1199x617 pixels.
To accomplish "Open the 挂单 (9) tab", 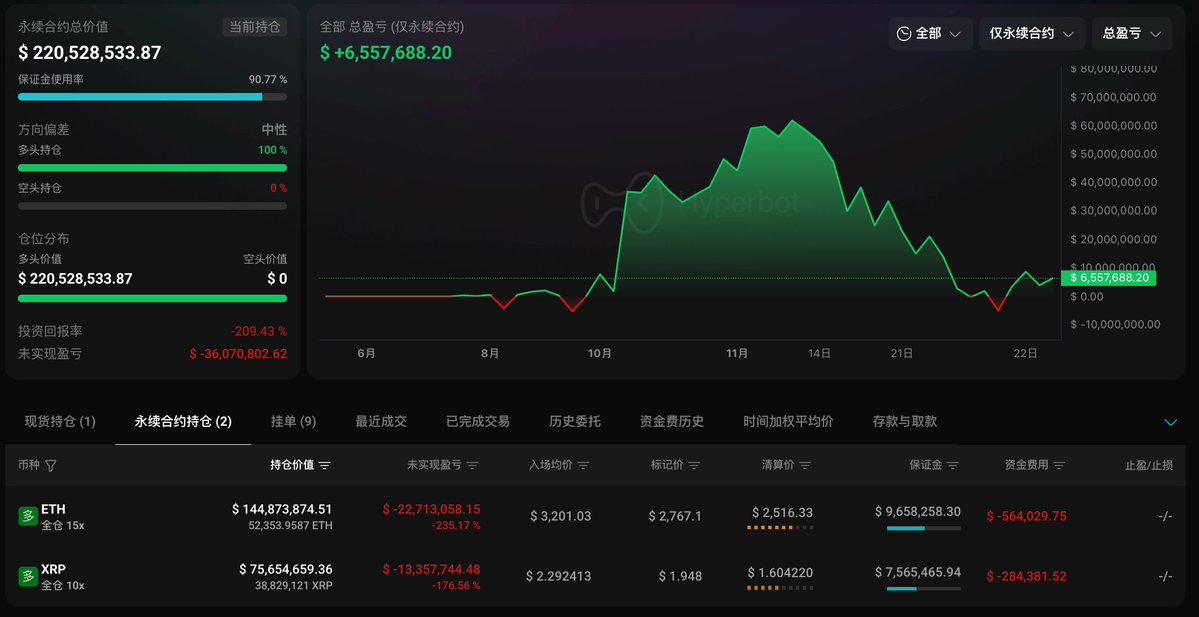I will point(293,422).
